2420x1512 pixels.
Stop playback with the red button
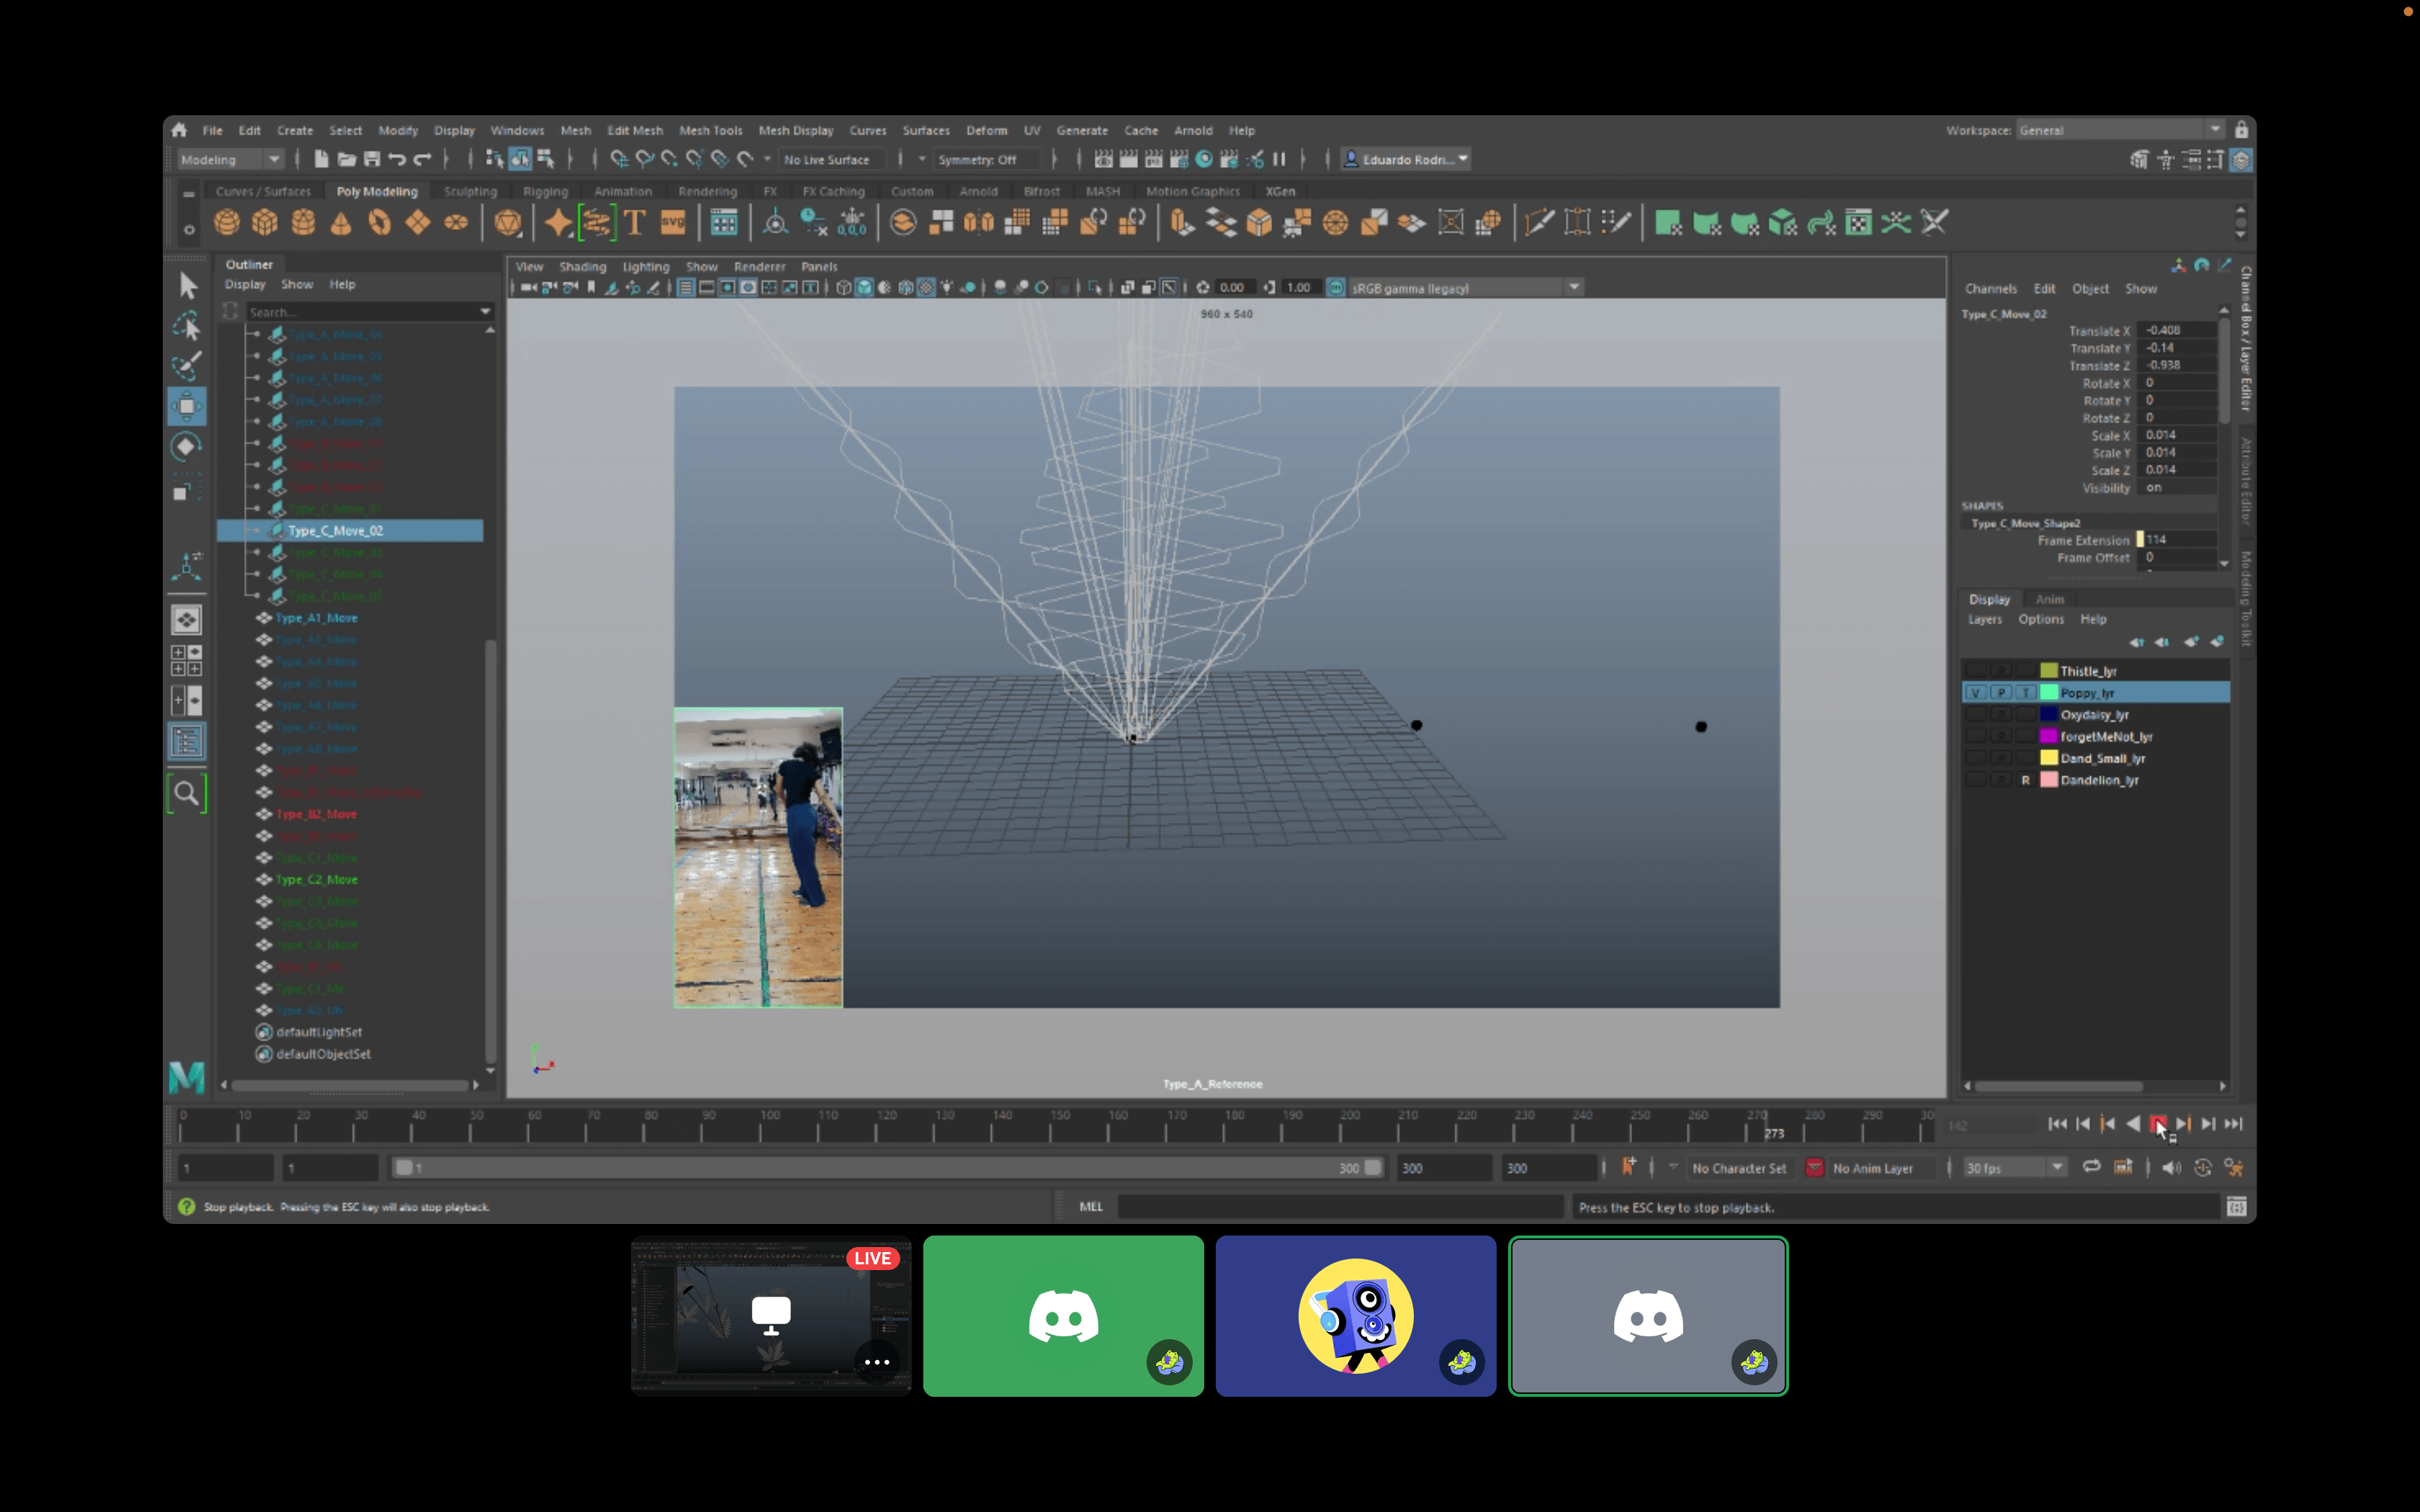(x=2157, y=1124)
